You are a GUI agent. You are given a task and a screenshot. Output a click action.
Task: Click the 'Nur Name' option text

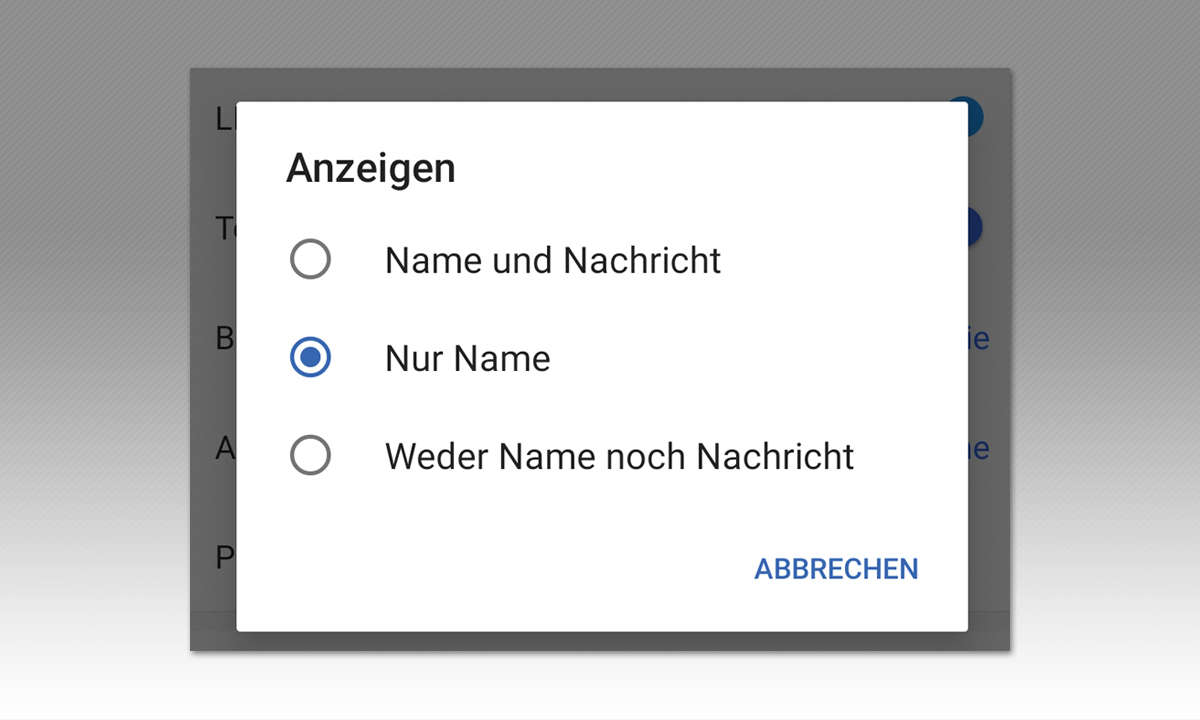click(467, 358)
